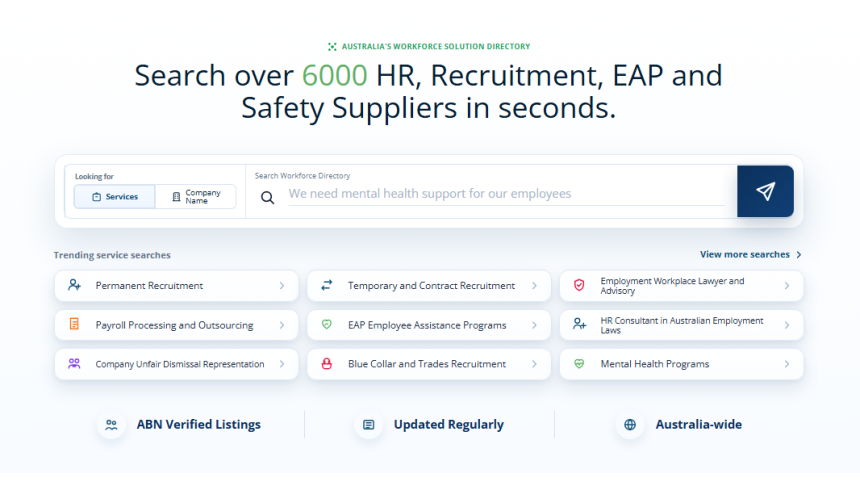The height and width of the screenshot is (486, 860).
Task: Click Australia's Workforce Solution Directory tagline
Action: [436, 47]
